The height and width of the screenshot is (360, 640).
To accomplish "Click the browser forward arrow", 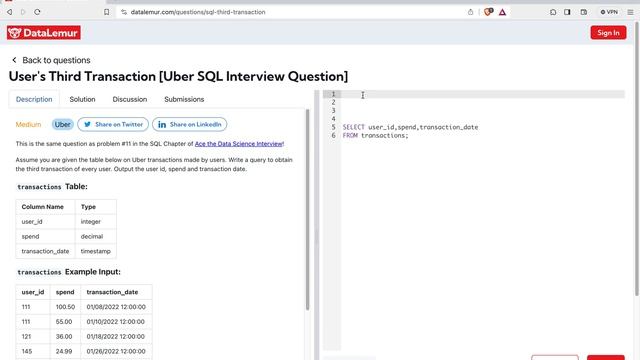I will [23, 12].
